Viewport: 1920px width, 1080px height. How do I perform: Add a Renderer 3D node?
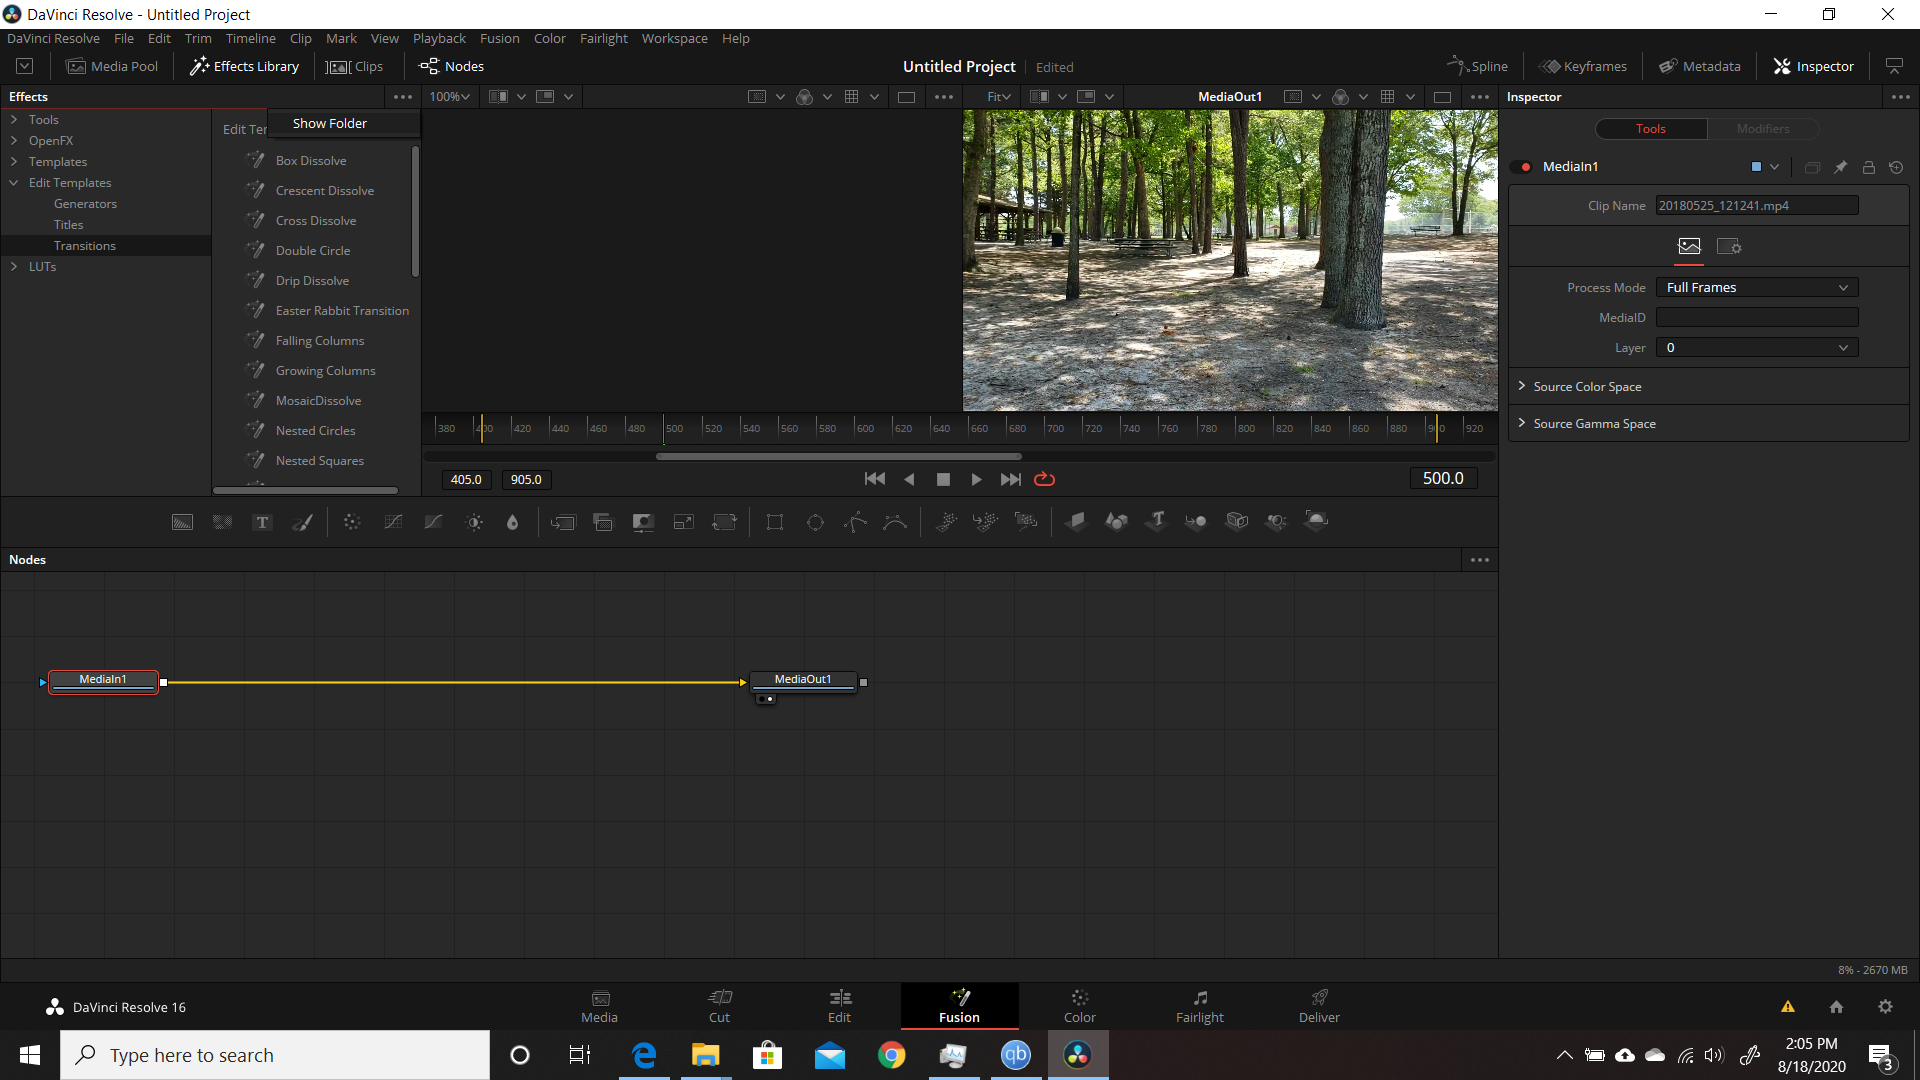[1317, 521]
